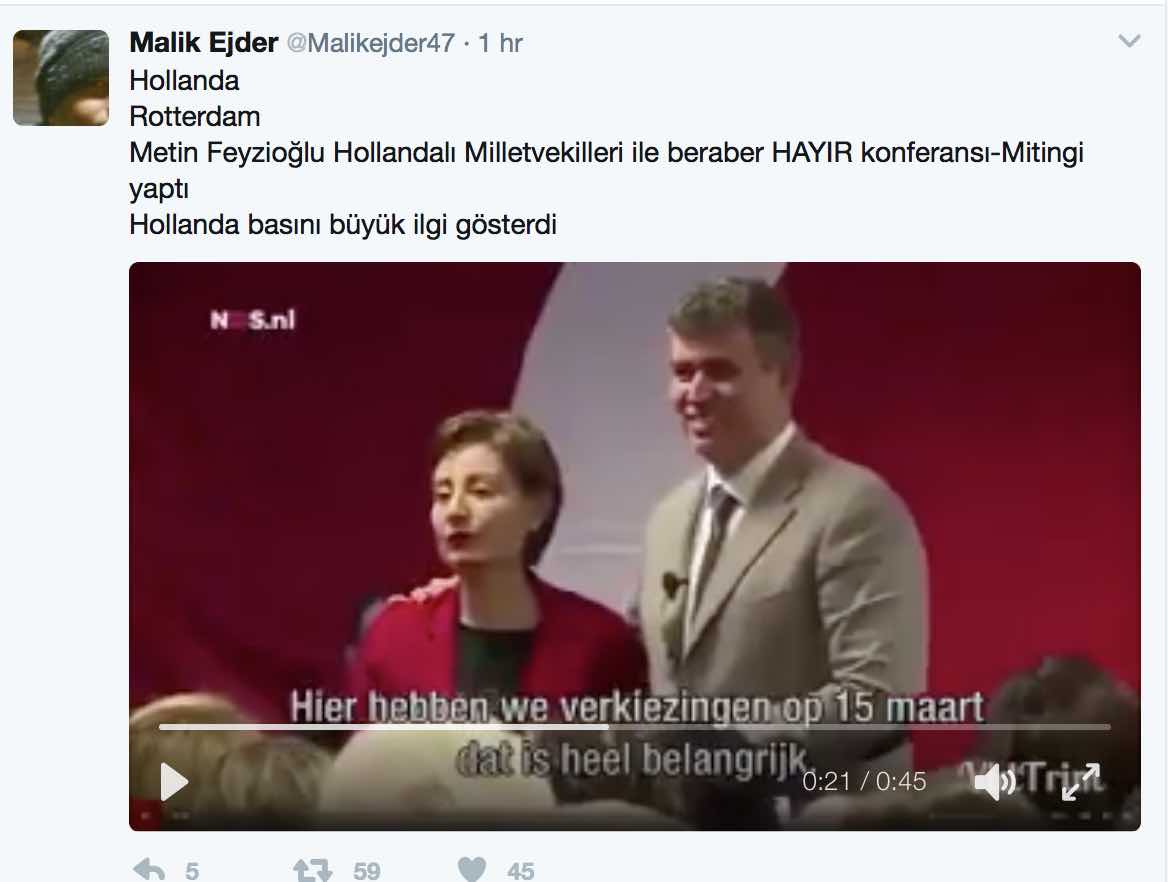Open the @Malikejder47 handle link
This screenshot has height=882, width=1168.
coord(370,43)
